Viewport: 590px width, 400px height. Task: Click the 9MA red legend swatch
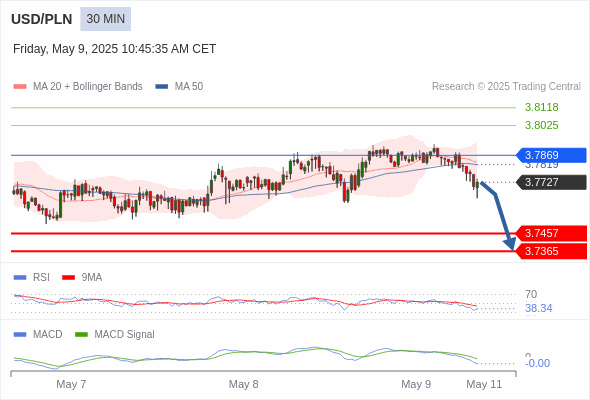point(68,278)
